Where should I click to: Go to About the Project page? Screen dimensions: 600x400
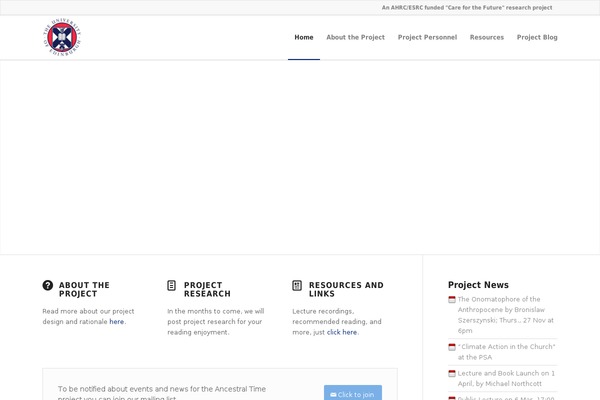pyautogui.click(x=355, y=37)
